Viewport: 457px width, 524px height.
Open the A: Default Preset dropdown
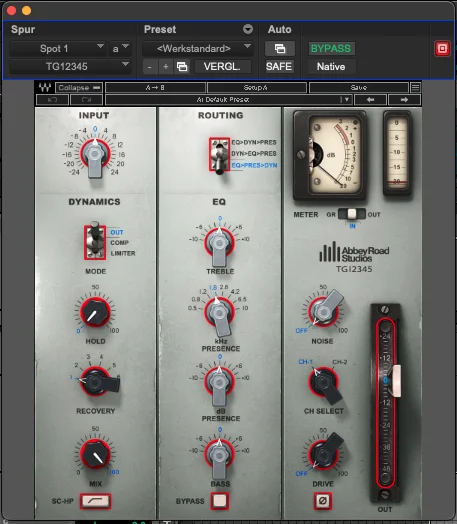pyautogui.click(x=228, y=100)
